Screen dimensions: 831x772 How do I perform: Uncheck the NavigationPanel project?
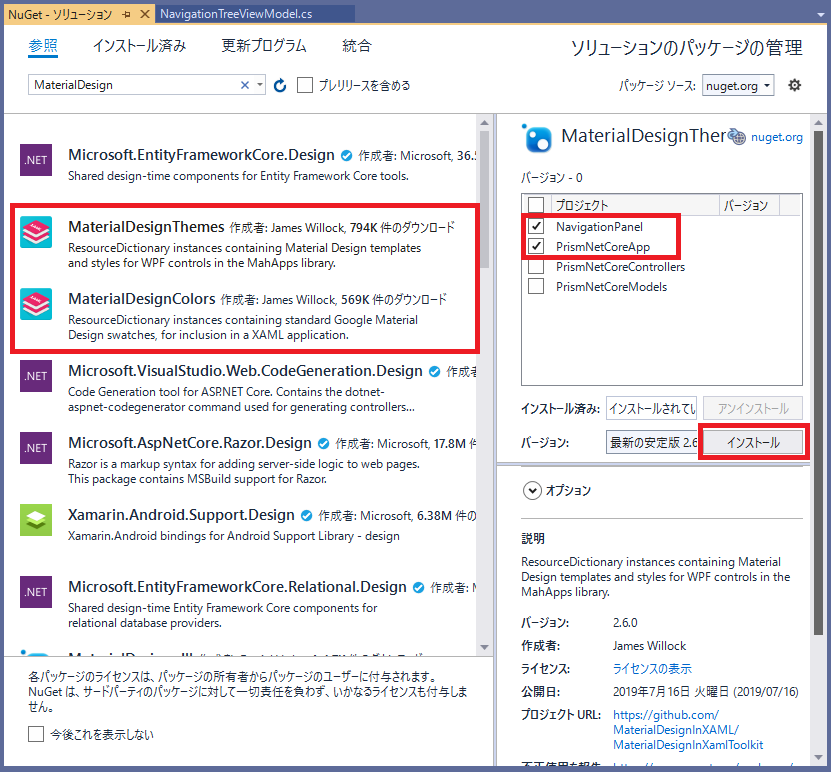pyautogui.click(x=536, y=226)
